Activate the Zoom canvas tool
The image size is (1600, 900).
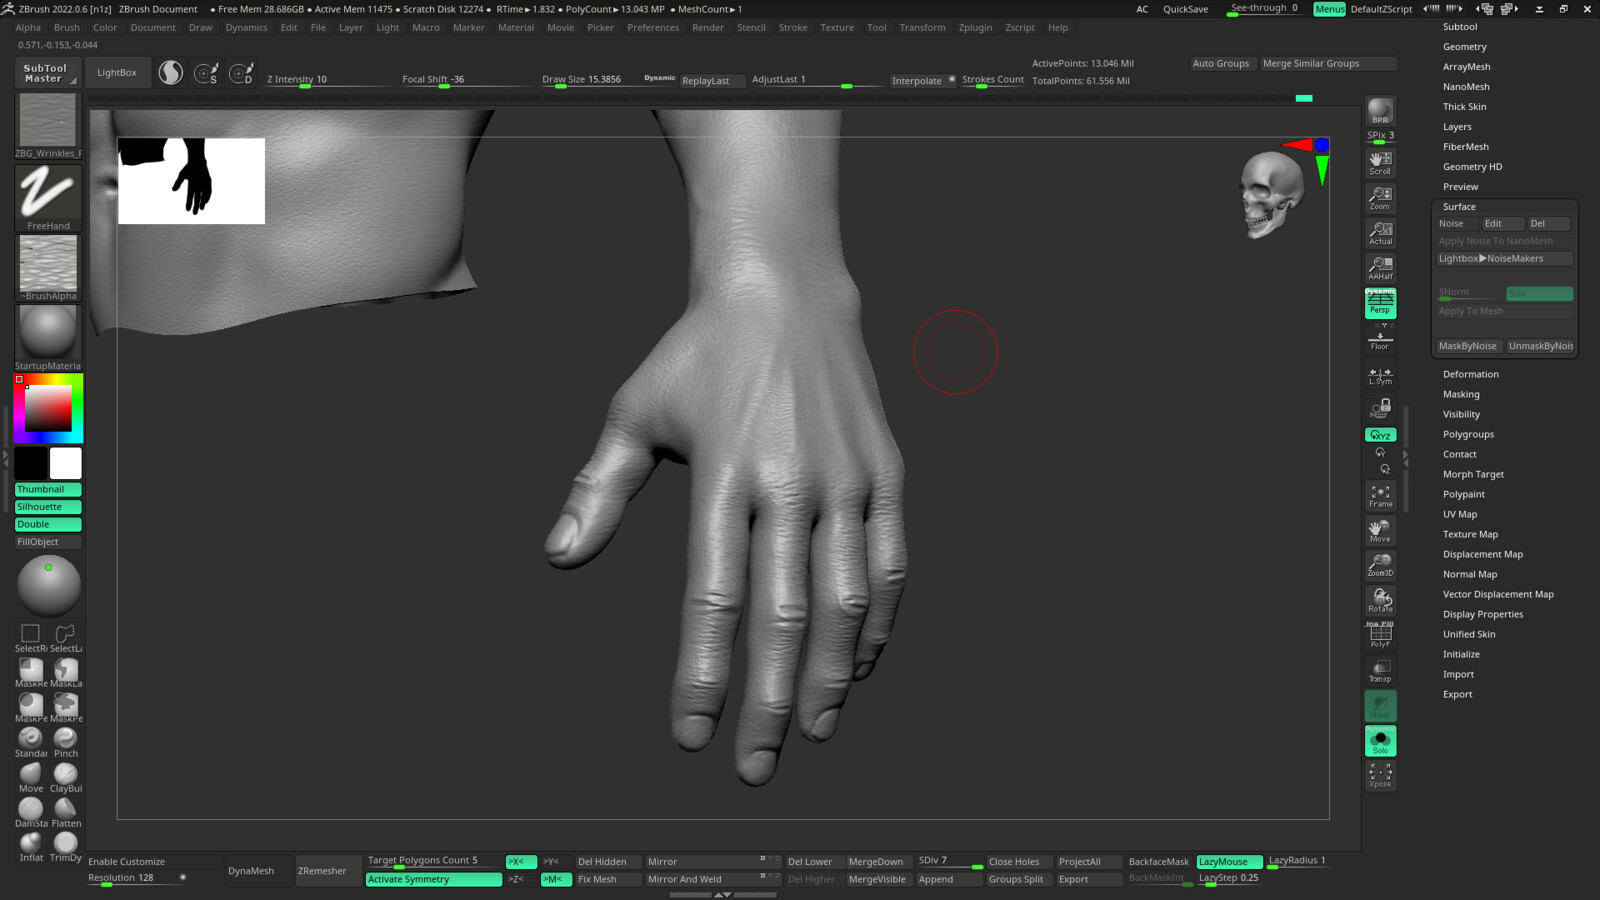tap(1380, 197)
